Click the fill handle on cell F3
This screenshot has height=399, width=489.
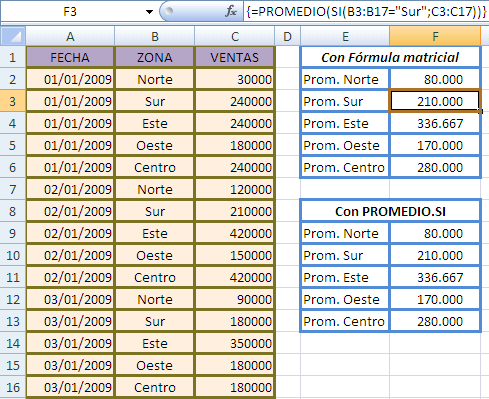tap(480, 112)
